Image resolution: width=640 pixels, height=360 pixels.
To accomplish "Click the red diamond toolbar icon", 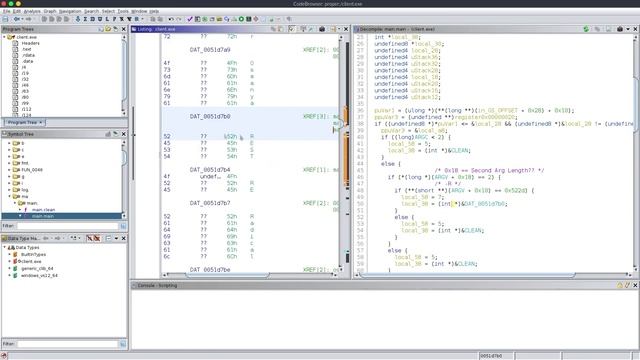I will click(256, 19).
